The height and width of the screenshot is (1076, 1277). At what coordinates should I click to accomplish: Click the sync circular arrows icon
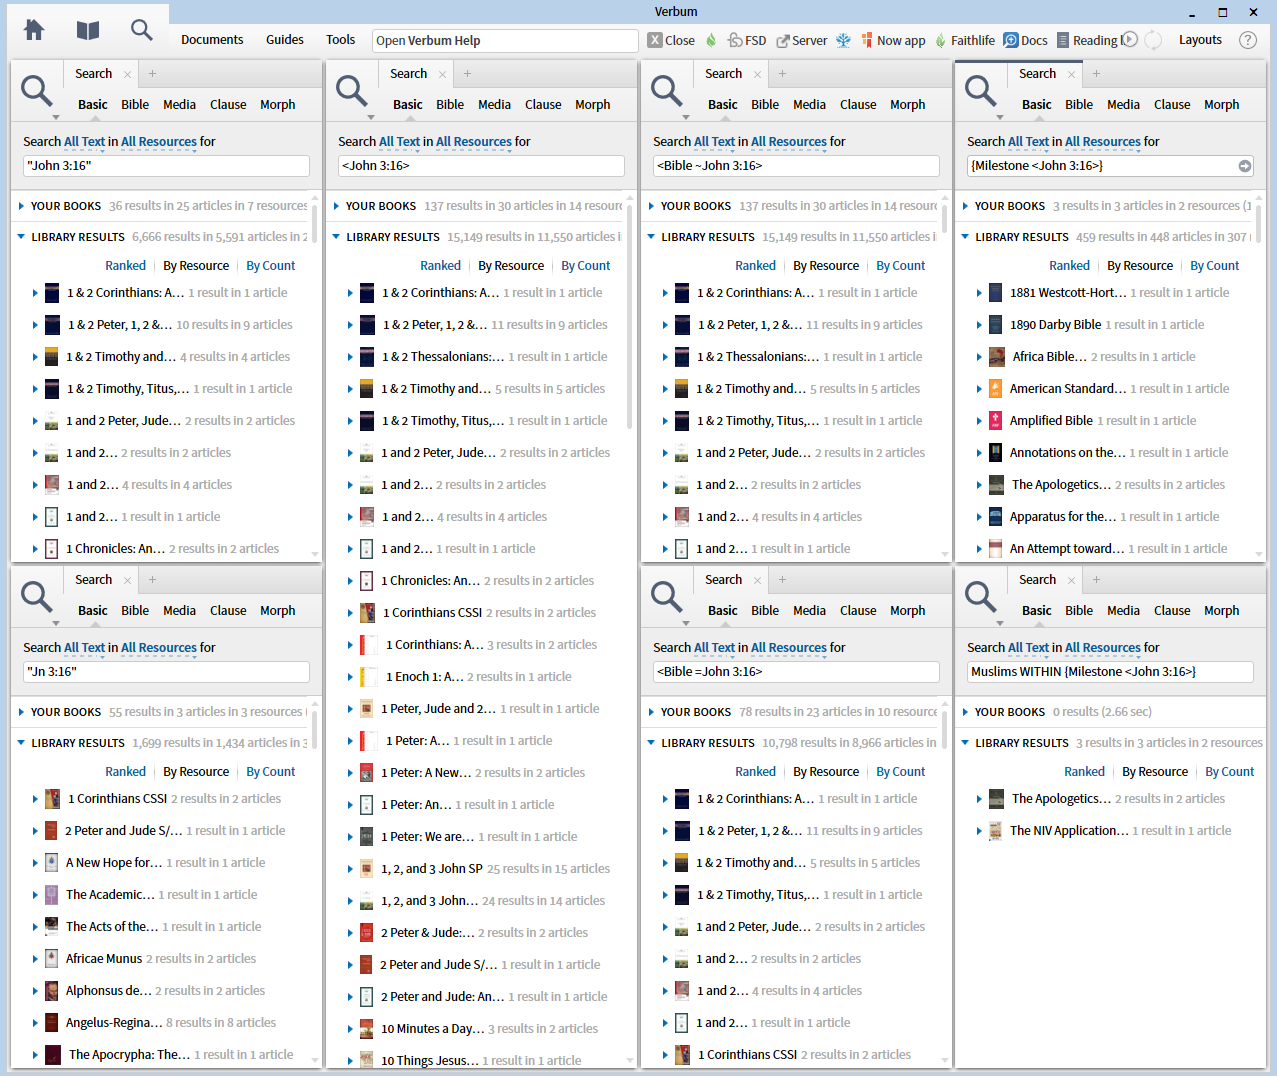click(x=1153, y=40)
